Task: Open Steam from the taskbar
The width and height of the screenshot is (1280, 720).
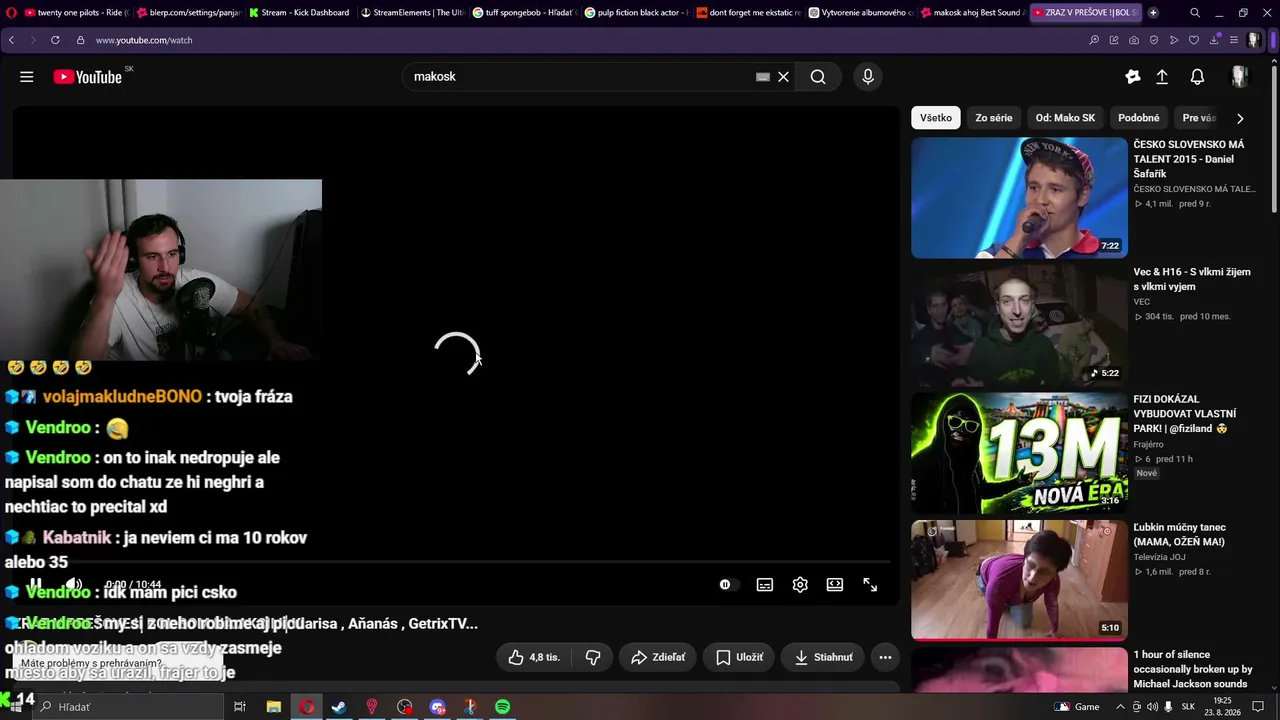Action: [x=339, y=707]
